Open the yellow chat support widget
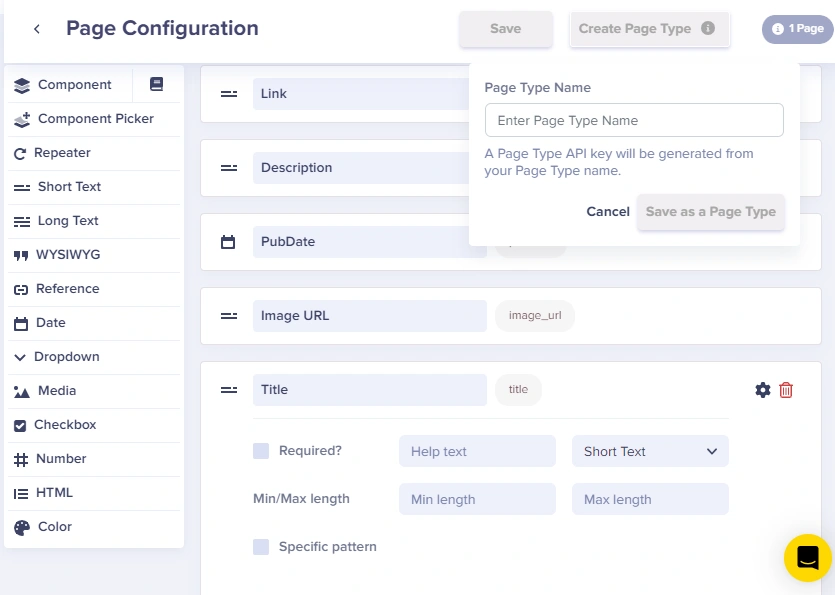Viewport: 835px width, 595px height. (x=807, y=558)
